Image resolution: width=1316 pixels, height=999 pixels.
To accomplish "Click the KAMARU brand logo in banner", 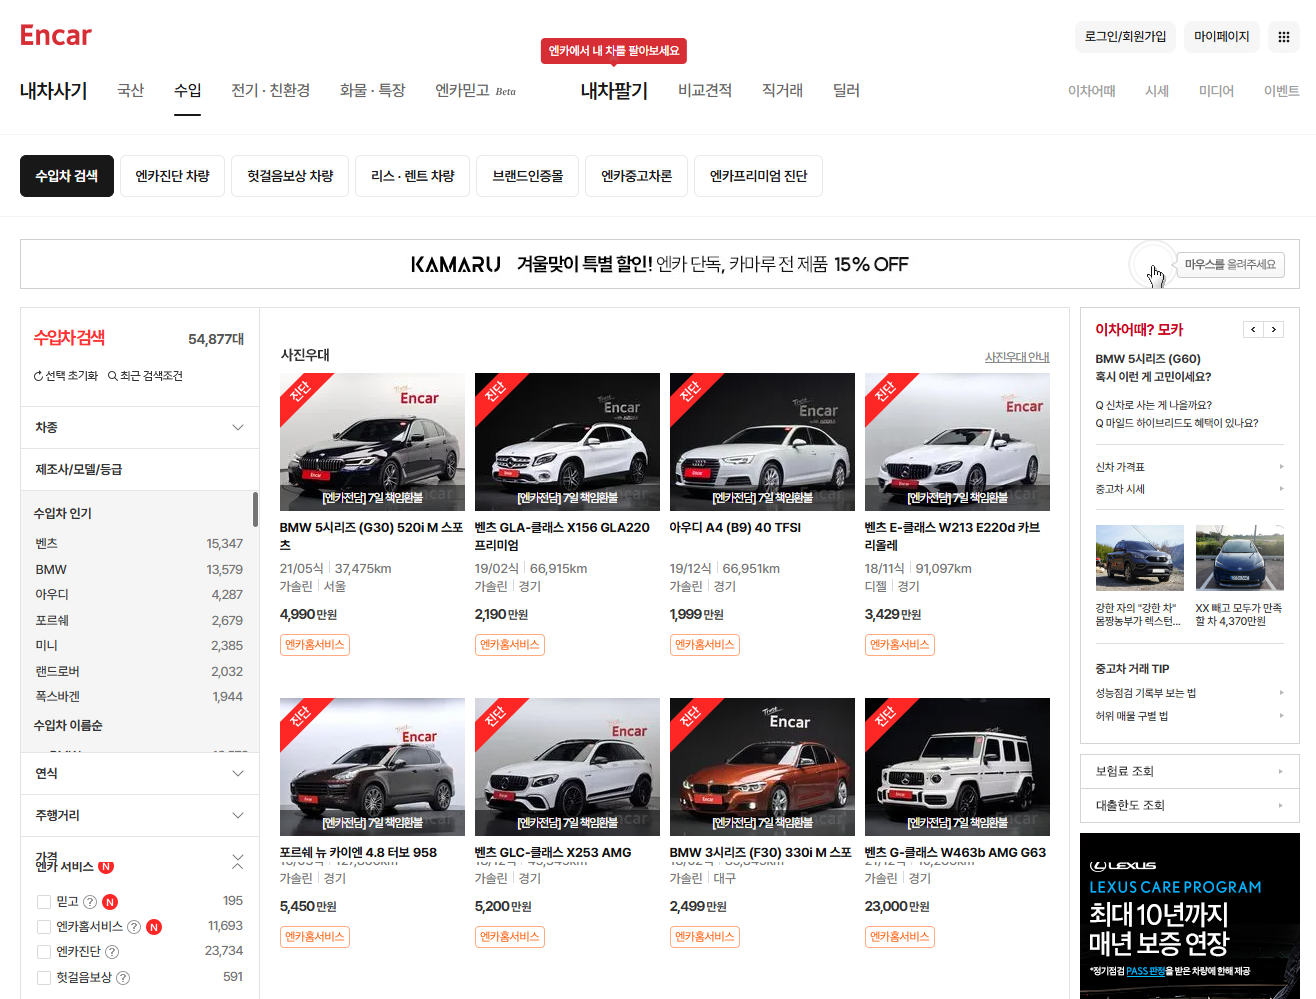I will 456,264.
